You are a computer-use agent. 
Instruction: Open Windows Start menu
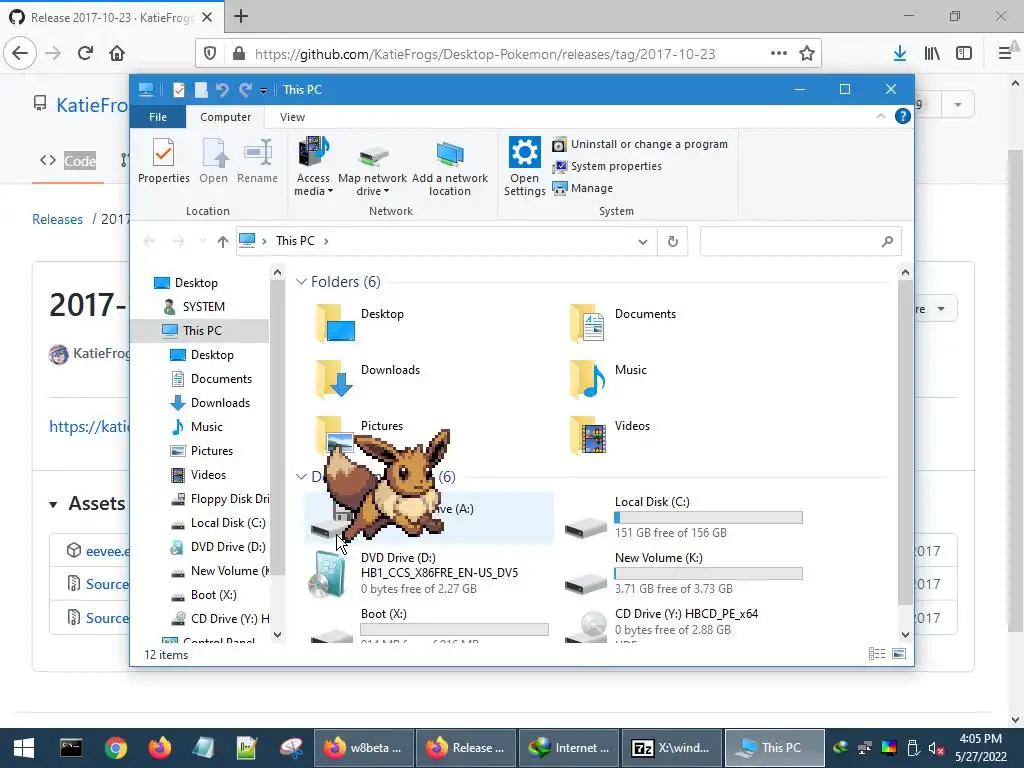pos(24,748)
